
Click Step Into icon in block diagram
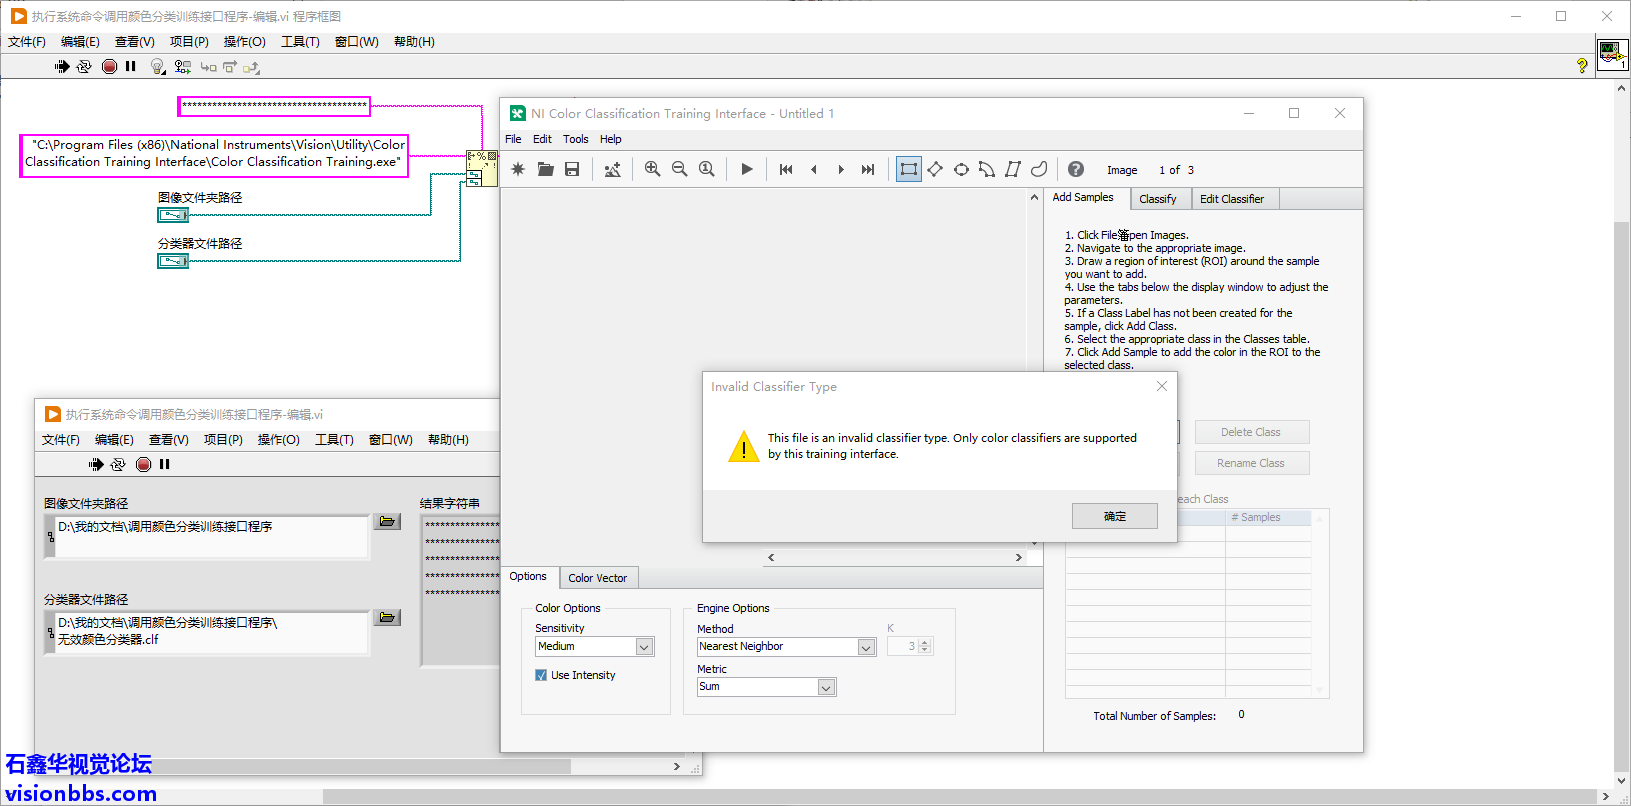pyautogui.click(x=208, y=67)
